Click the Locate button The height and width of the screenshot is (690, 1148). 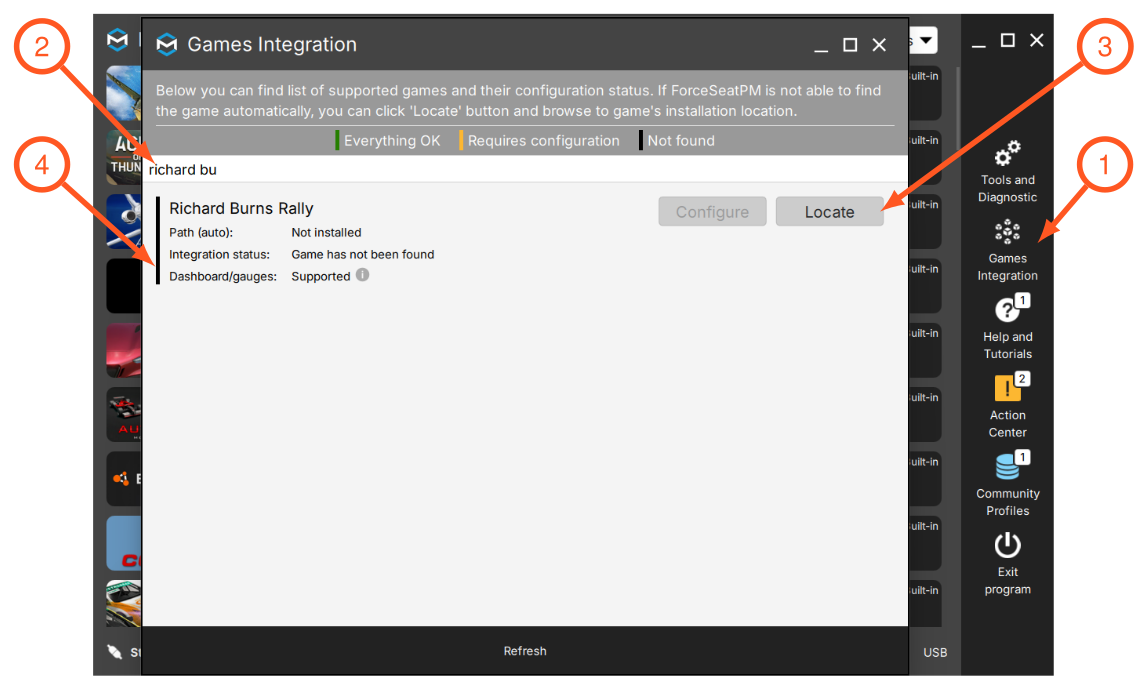tap(830, 212)
